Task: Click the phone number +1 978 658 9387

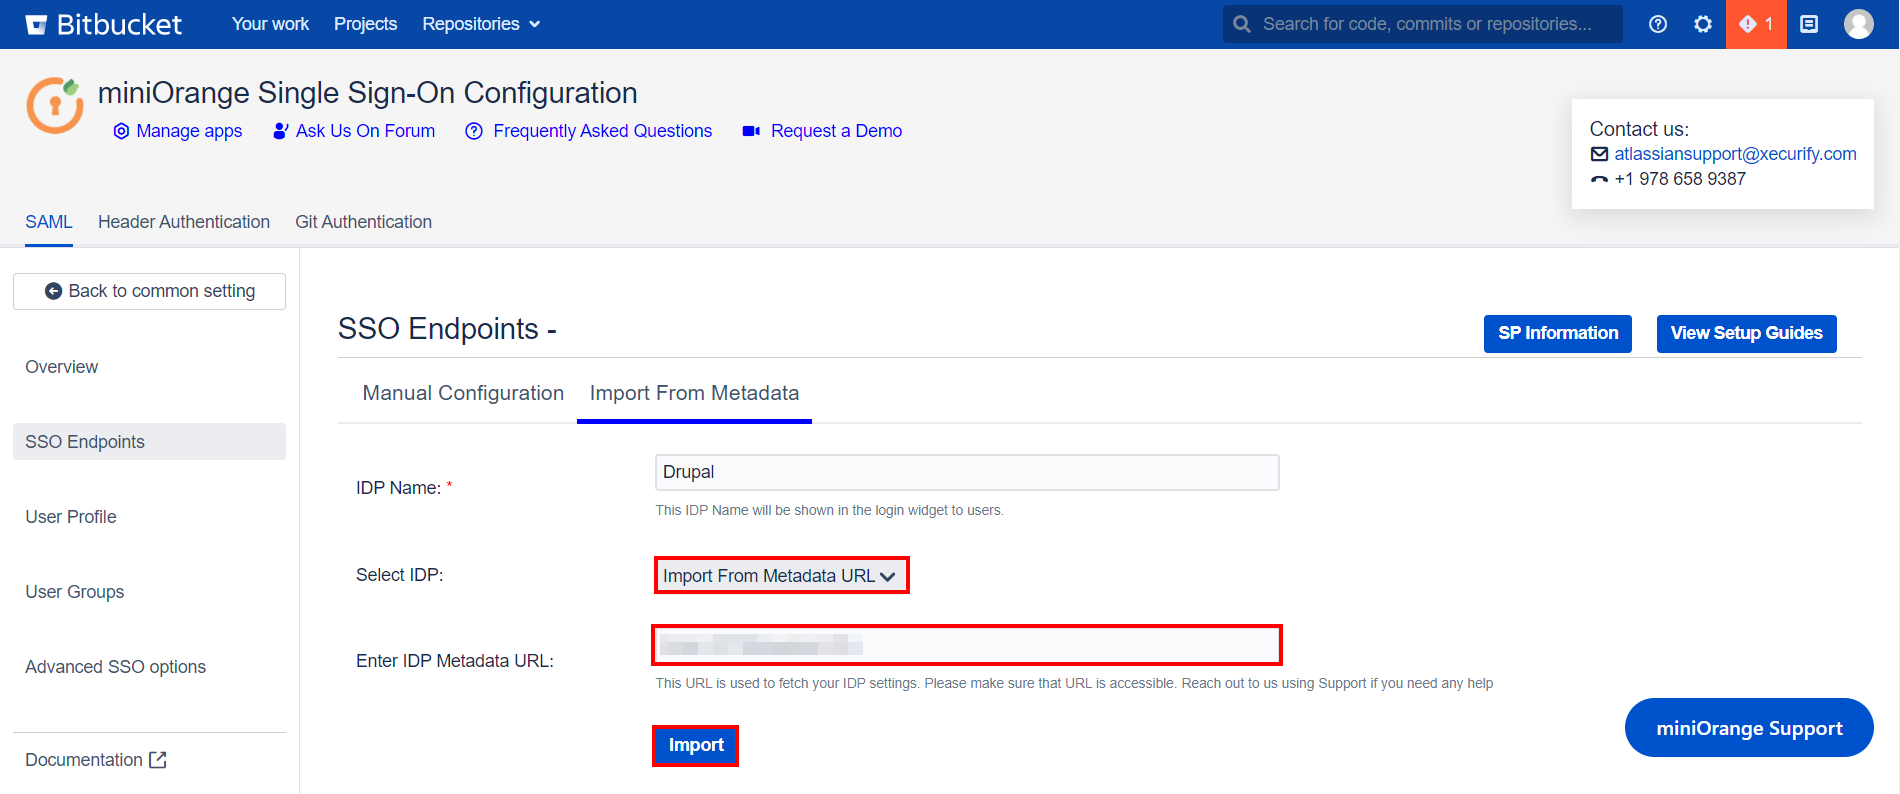Action: click(x=1680, y=179)
